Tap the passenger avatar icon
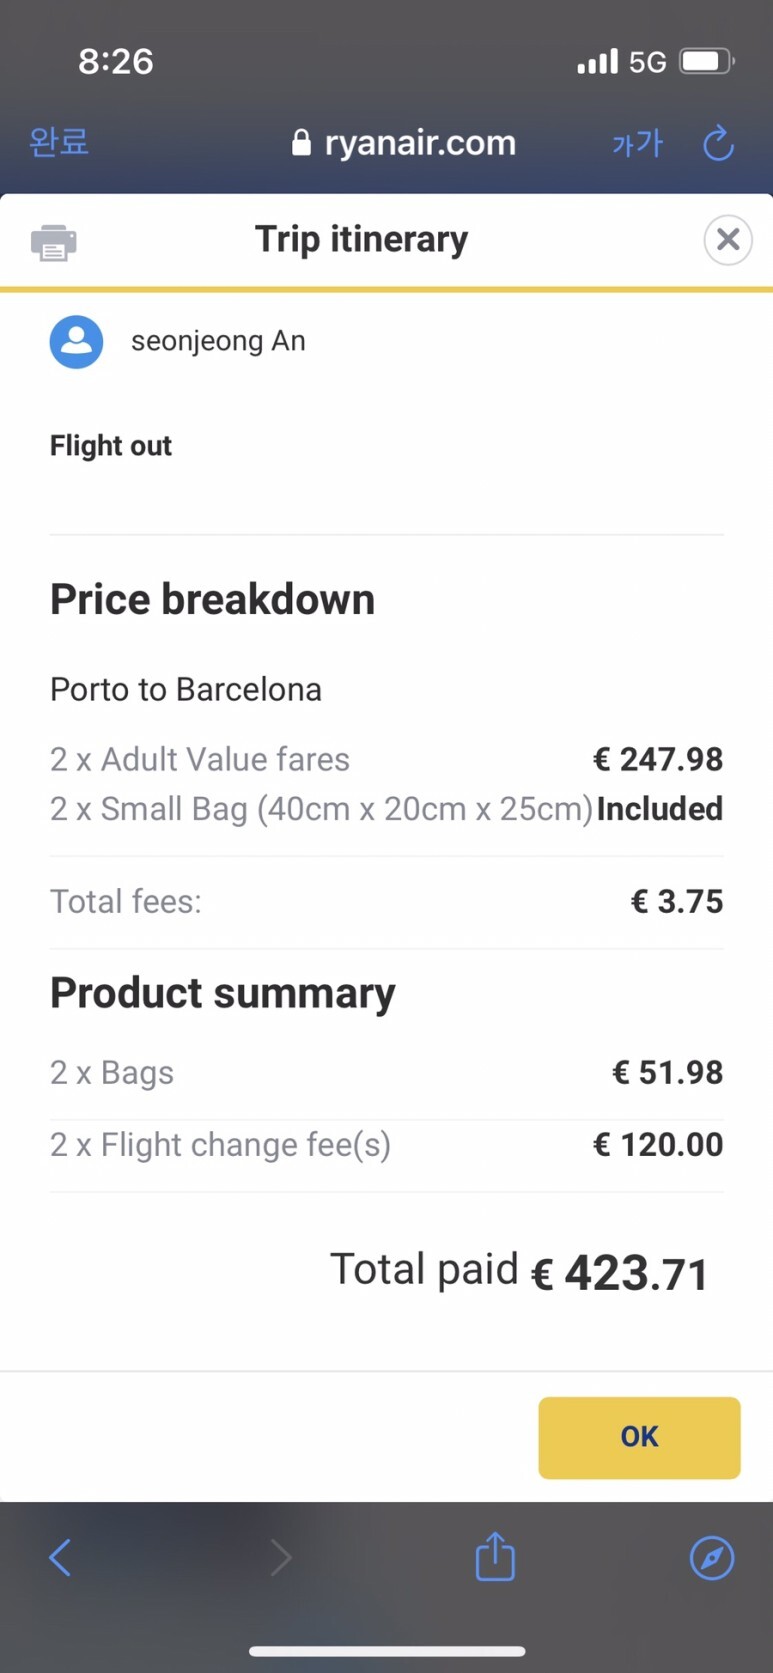The width and height of the screenshot is (773, 1673). (x=77, y=342)
